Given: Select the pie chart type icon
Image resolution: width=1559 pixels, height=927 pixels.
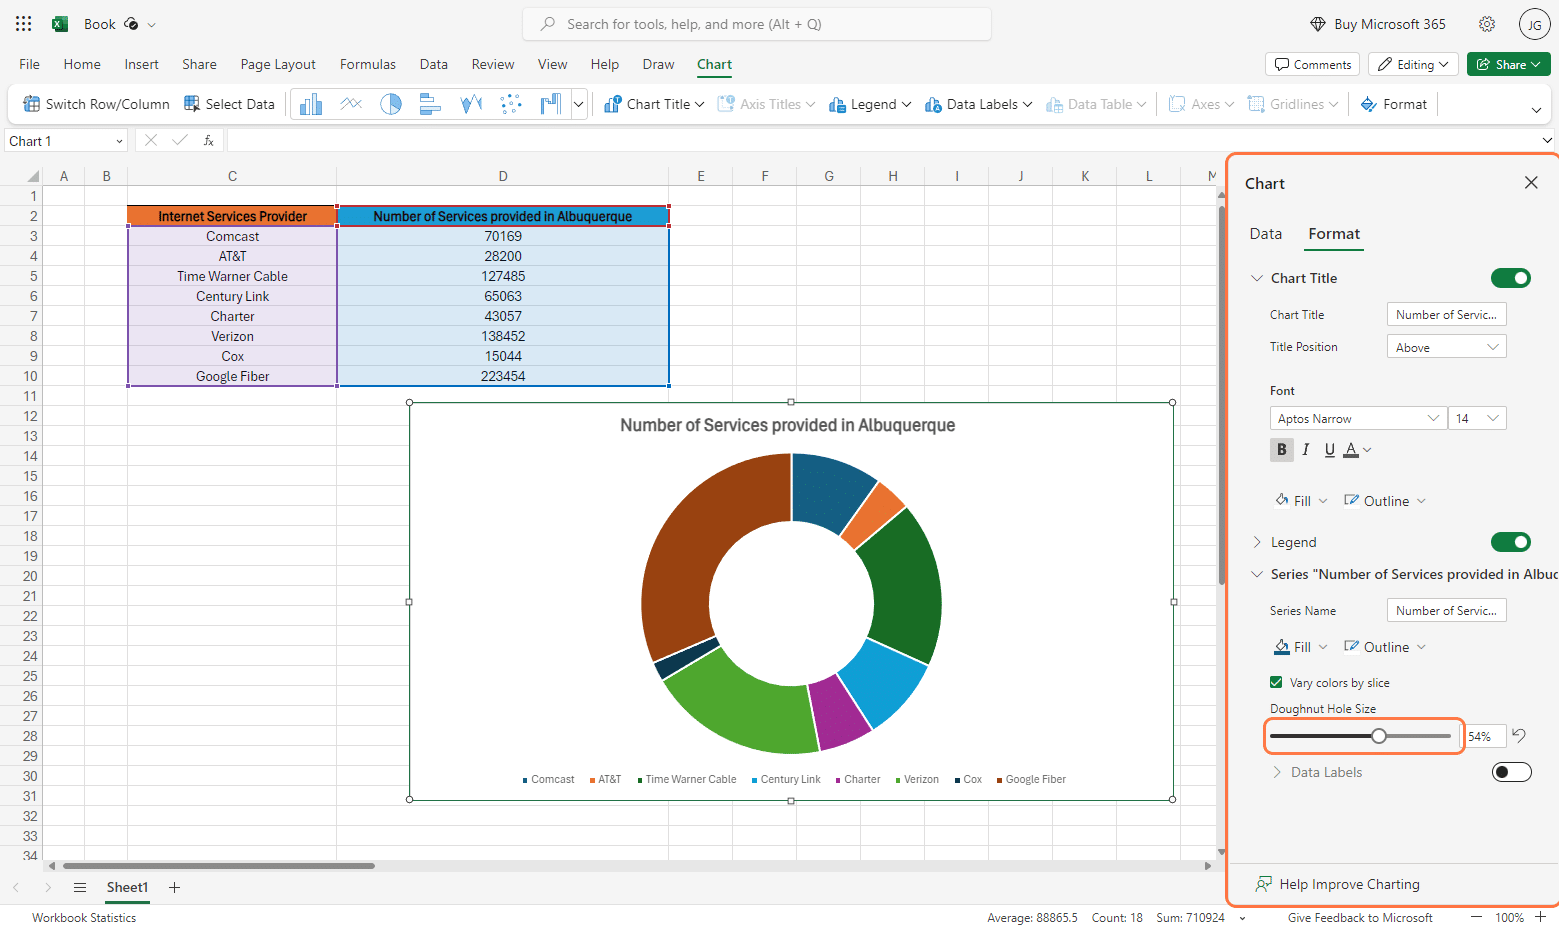Looking at the screenshot, I should [391, 104].
